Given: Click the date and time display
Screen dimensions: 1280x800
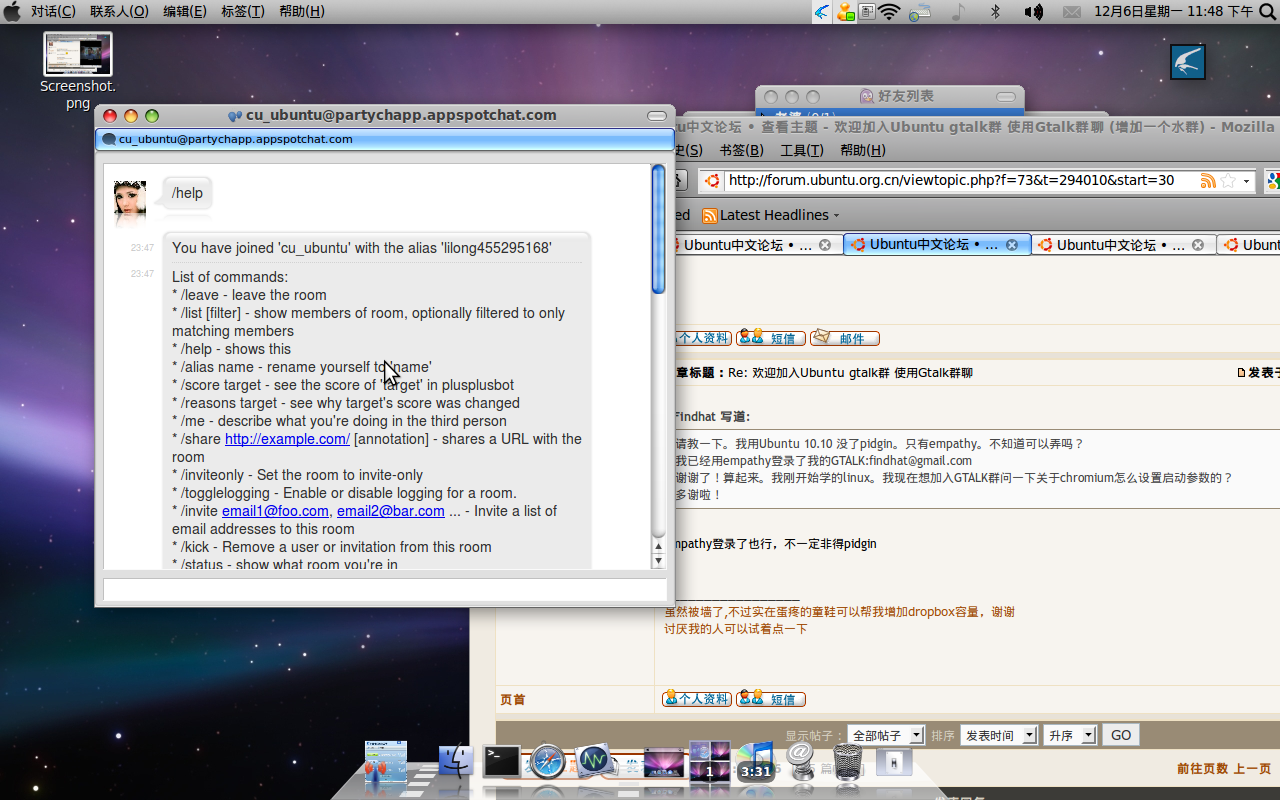Looking at the screenshot, I should [x=1173, y=11].
